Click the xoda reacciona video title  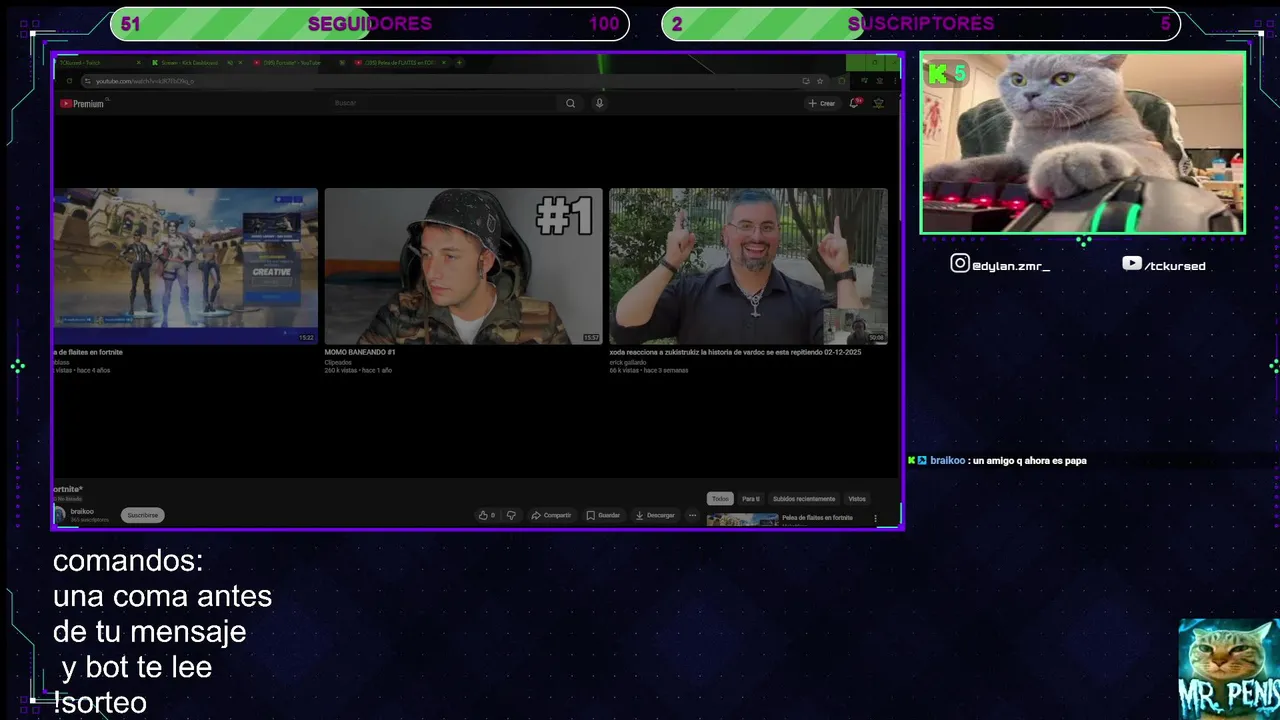735,352
